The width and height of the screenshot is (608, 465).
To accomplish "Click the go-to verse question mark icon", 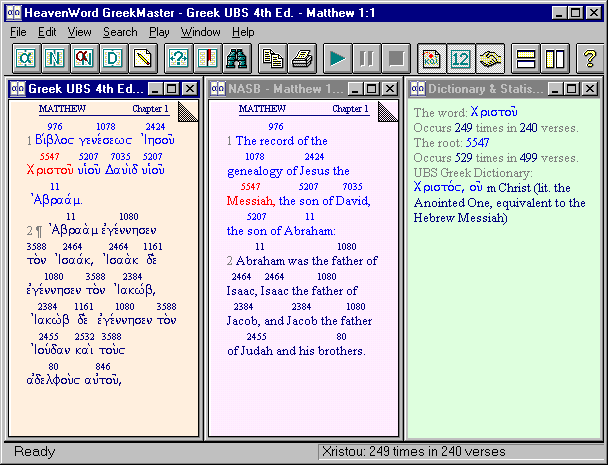I will pos(178,59).
